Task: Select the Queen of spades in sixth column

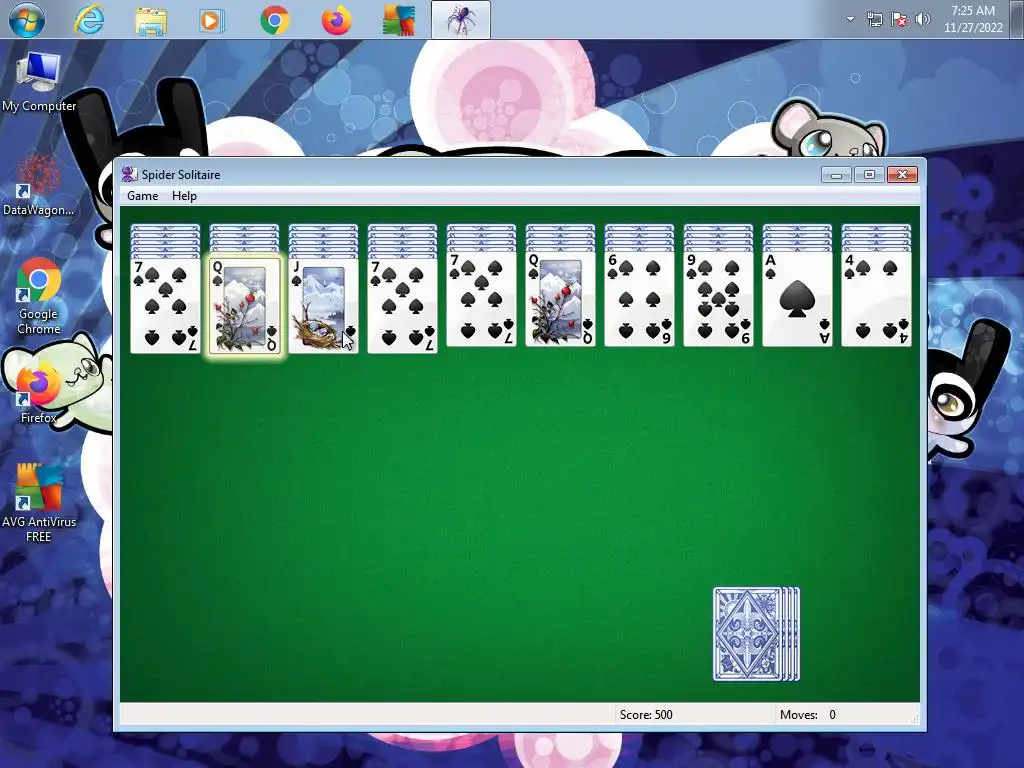Action: [x=560, y=299]
